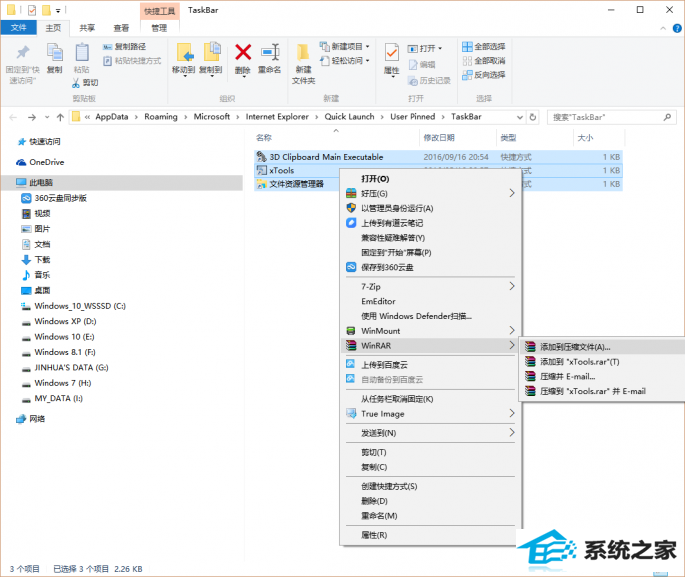685x577 pixels.
Task: Open the New item dropdown
Action: point(345,46)
